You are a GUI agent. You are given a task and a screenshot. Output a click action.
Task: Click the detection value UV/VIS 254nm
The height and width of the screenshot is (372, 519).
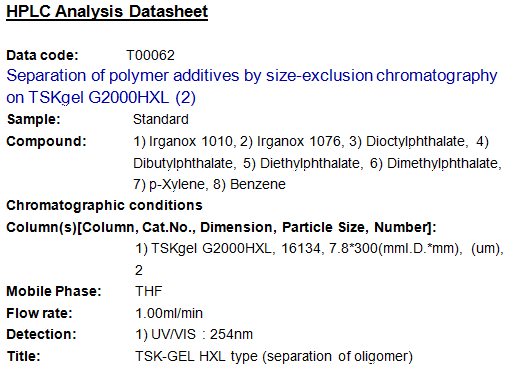(x=202, y=334)
